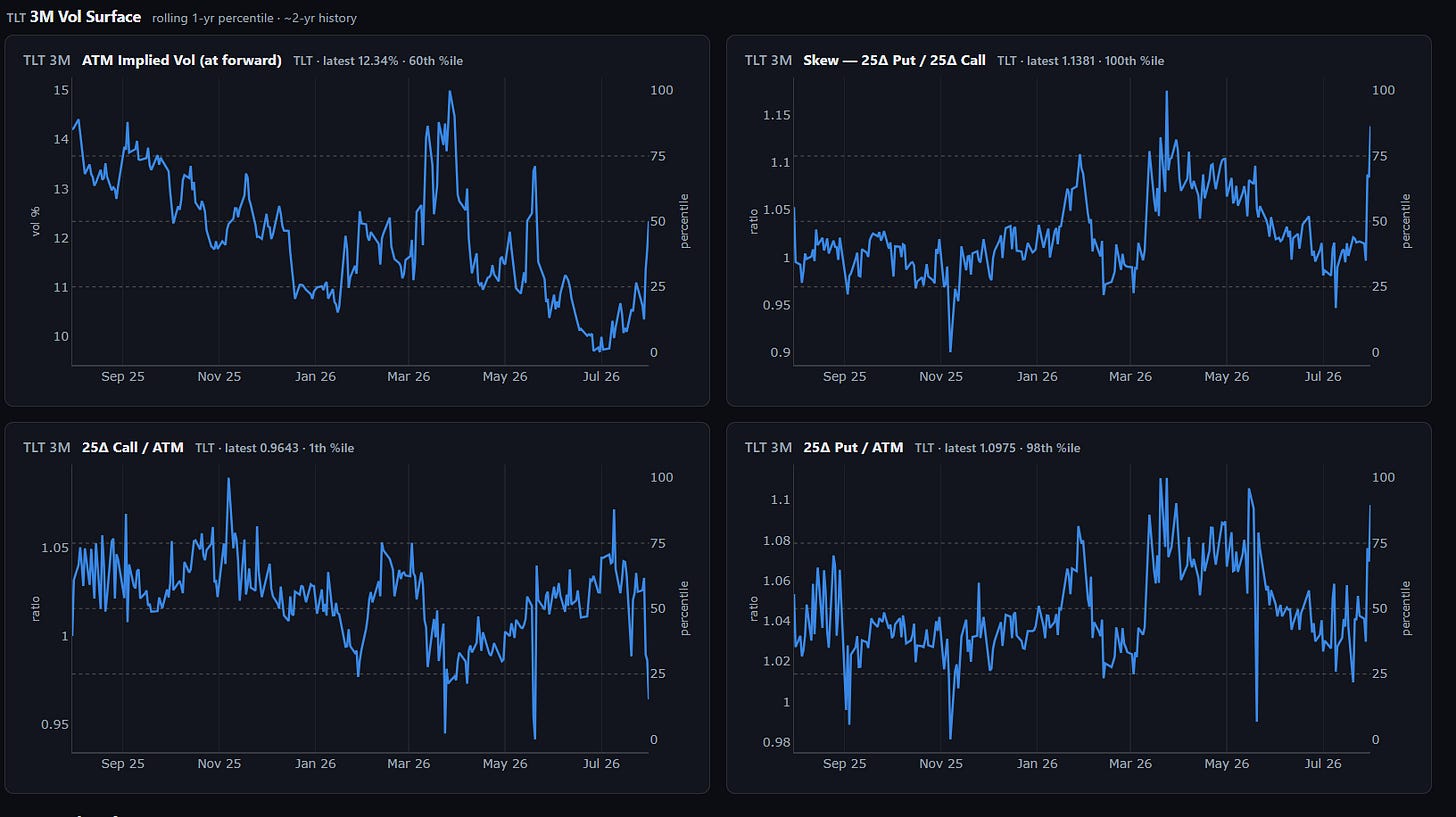
Task: Click "Jul 26" on the ATM Implied Vol chart
Action: coord(600,377)
